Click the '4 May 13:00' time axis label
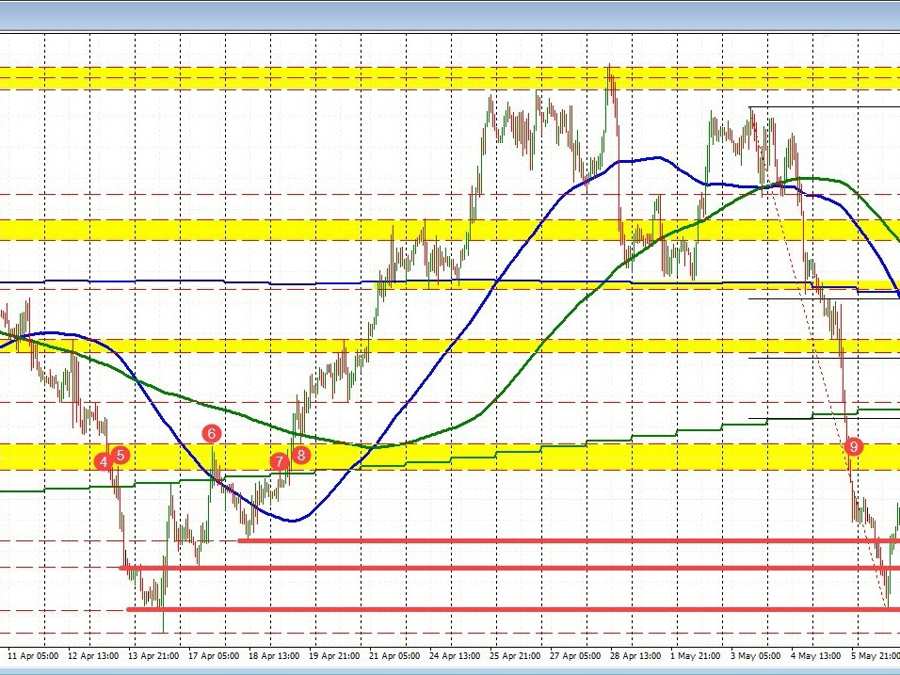Viewport: 900px width, 675px height. [816, 655]
